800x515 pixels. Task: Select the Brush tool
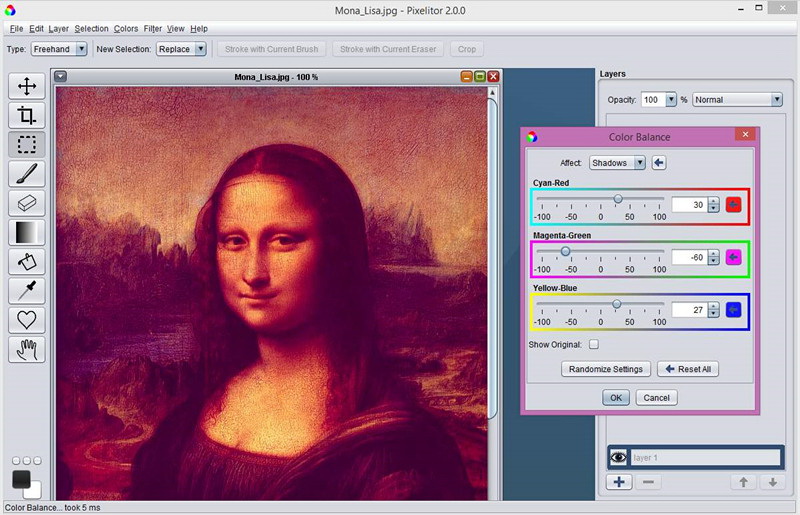pos(27,174)
